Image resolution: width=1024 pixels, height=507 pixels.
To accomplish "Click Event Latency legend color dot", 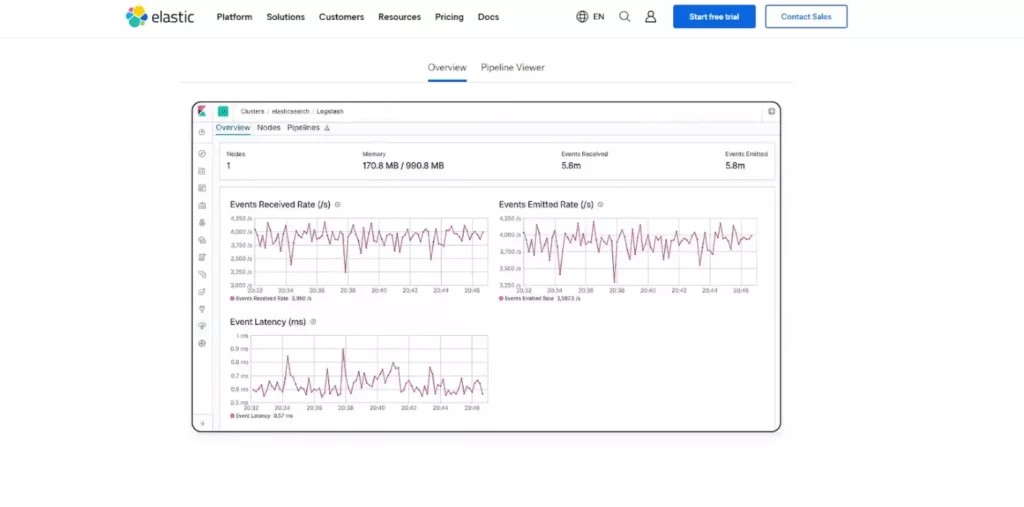I will 232,416.
